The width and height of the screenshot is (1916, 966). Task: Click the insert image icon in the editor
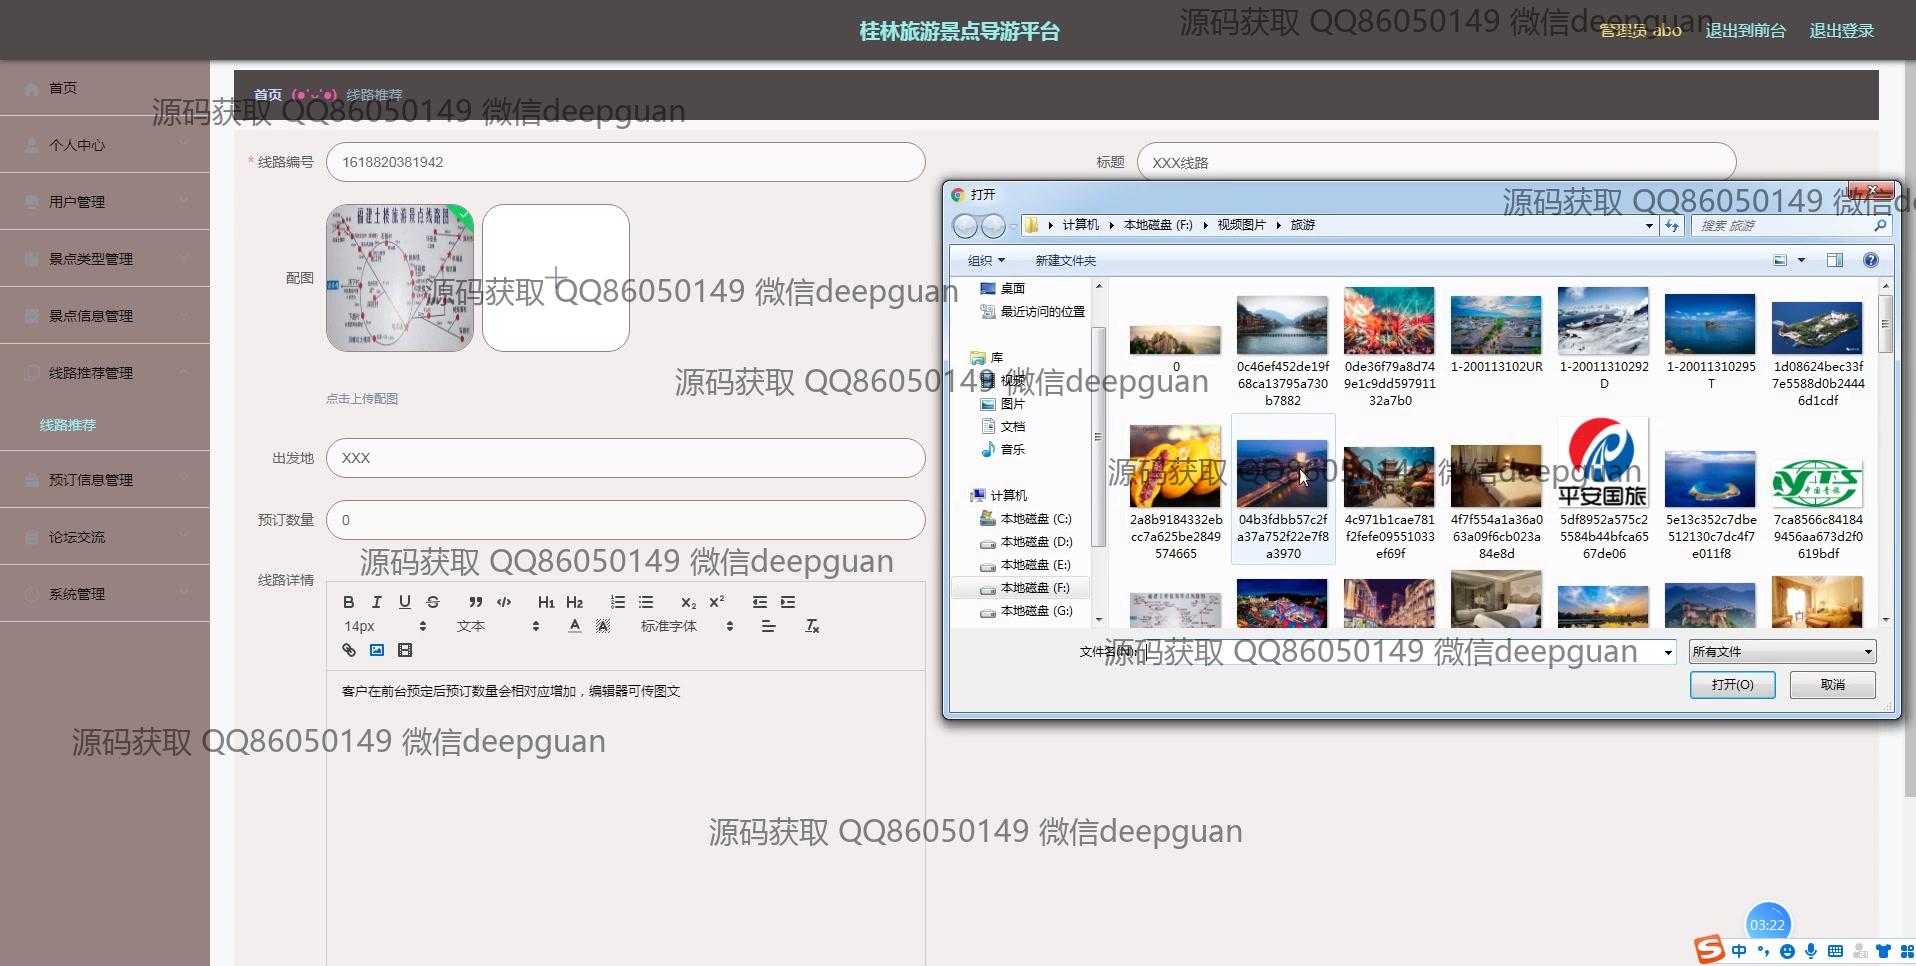click(x=377, y=650)
